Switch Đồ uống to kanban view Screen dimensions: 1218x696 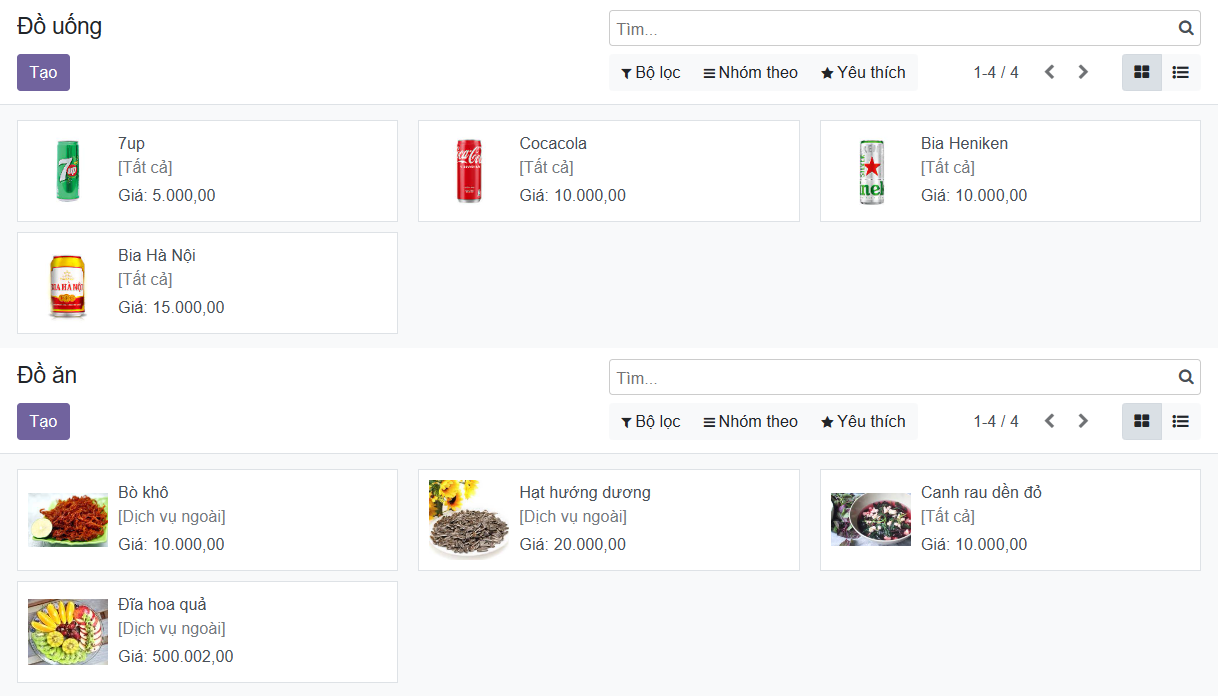[1141, 72]
